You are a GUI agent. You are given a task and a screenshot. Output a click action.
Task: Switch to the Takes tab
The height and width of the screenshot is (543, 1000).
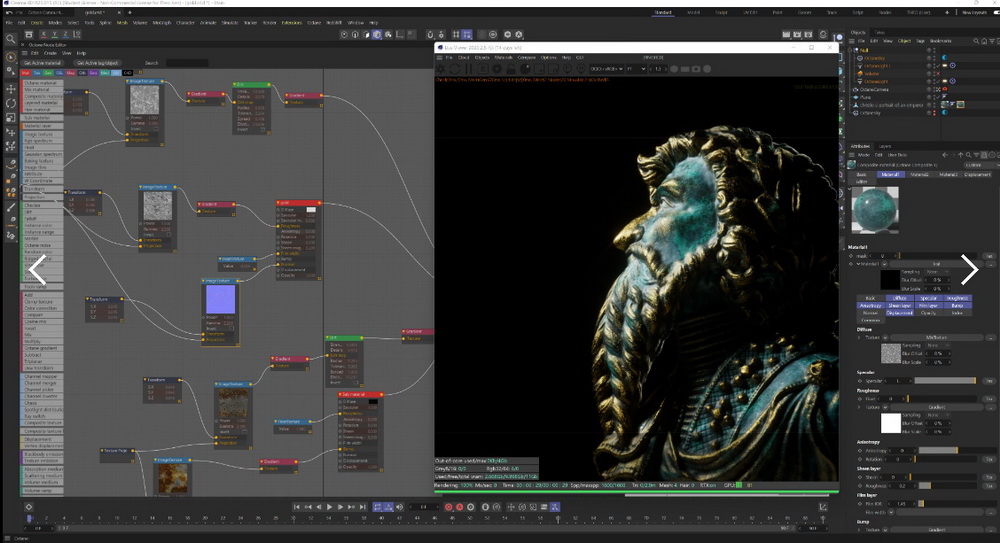pos(879,32)
